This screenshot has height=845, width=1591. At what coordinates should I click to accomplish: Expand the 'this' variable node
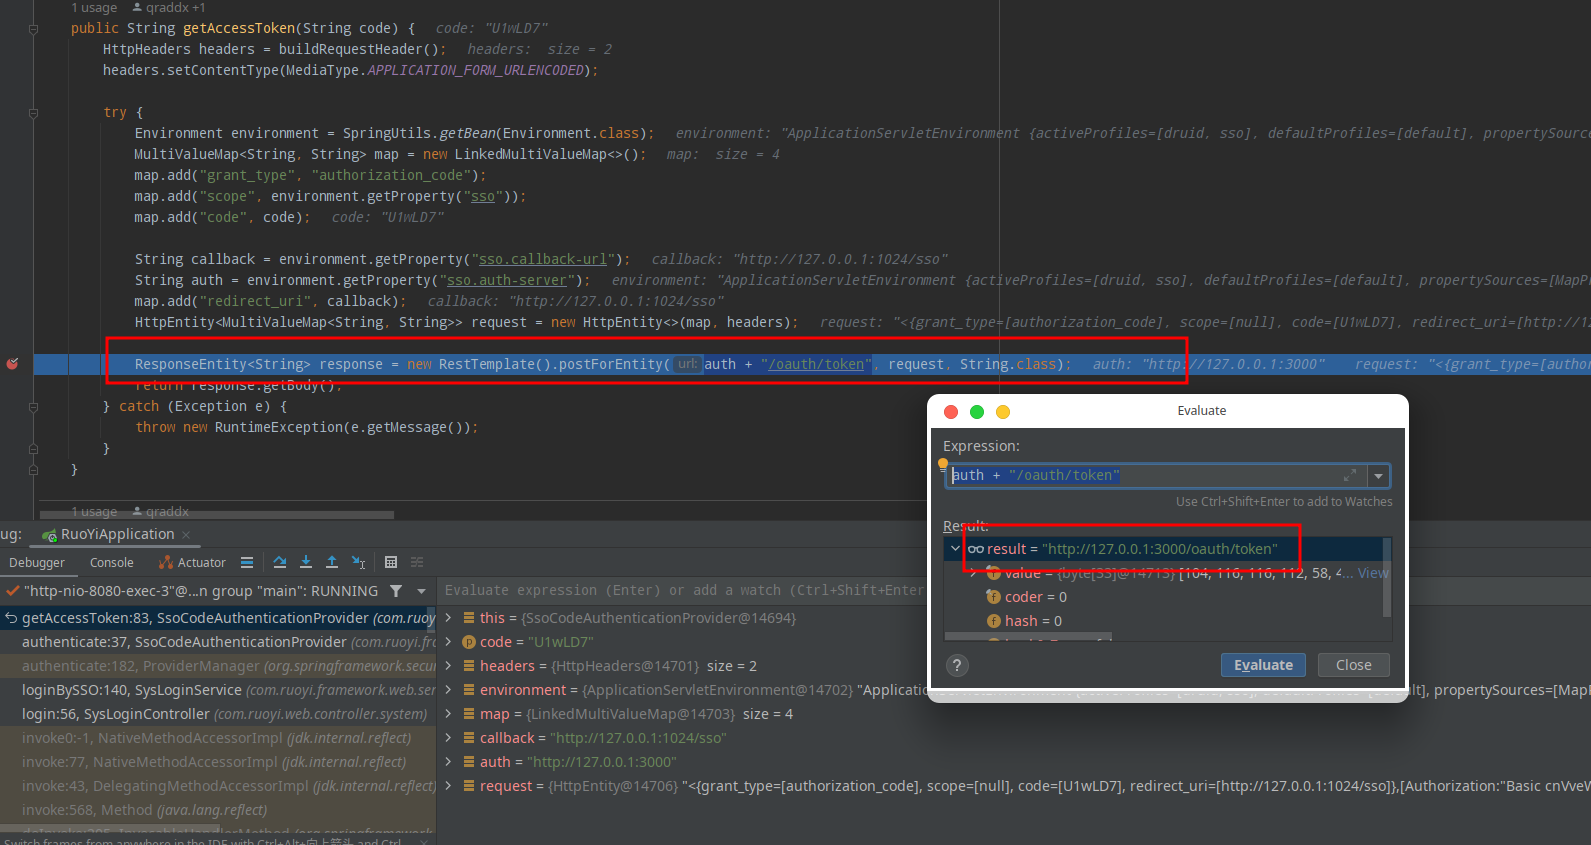pyautogui.click(x=449, y=618)
